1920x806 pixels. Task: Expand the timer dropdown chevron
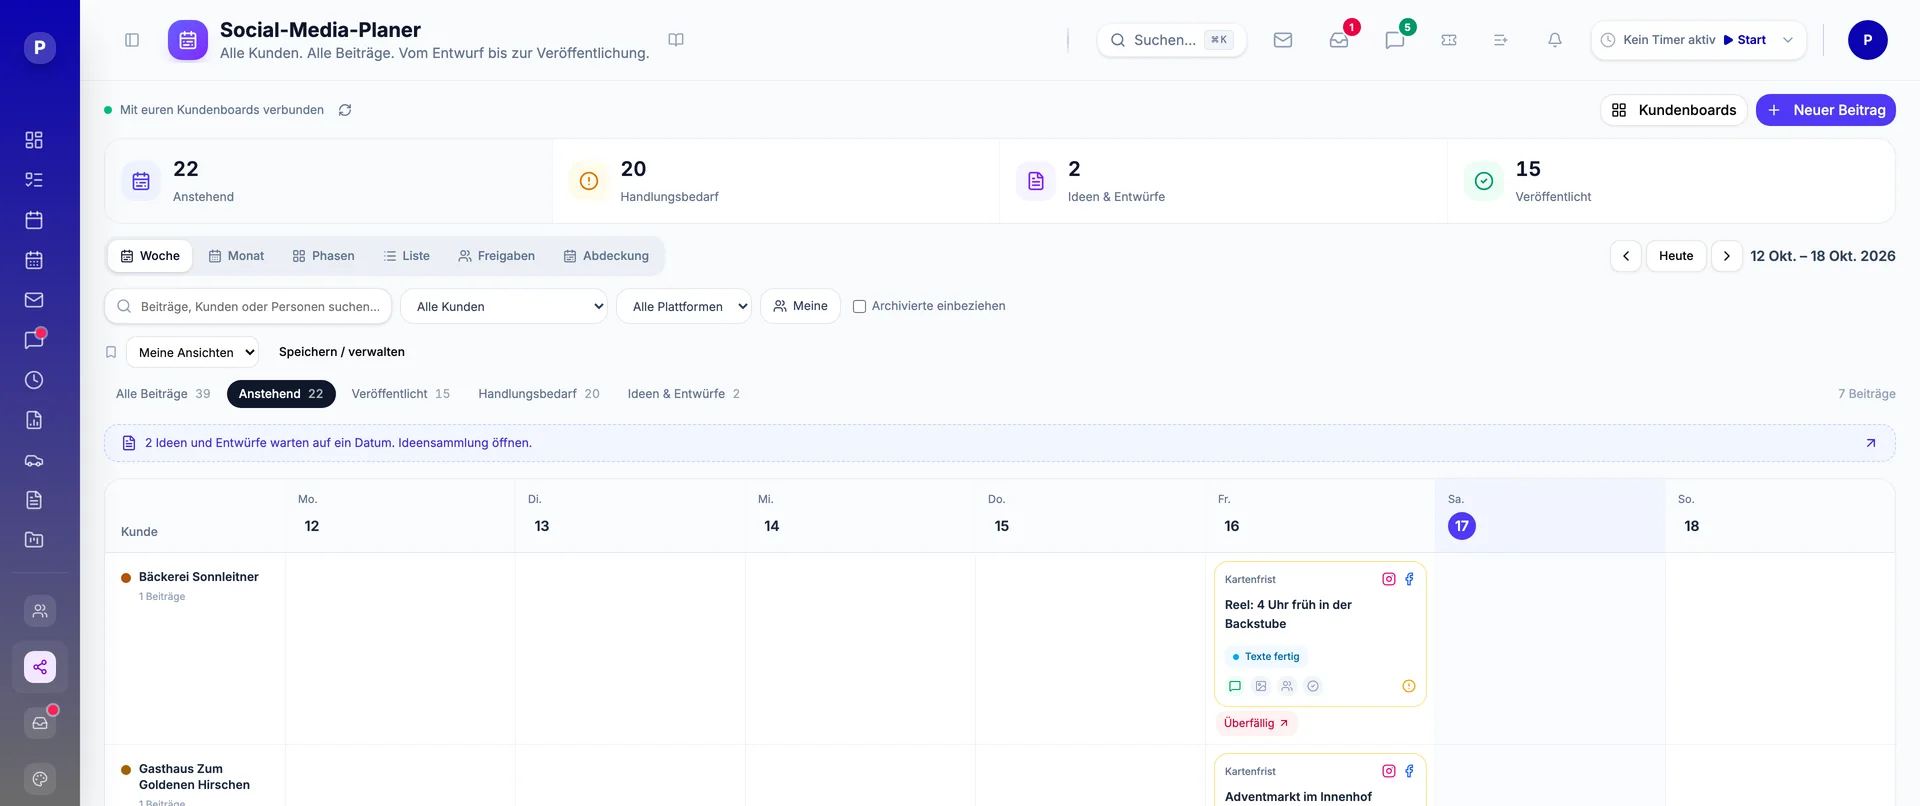1788,40
